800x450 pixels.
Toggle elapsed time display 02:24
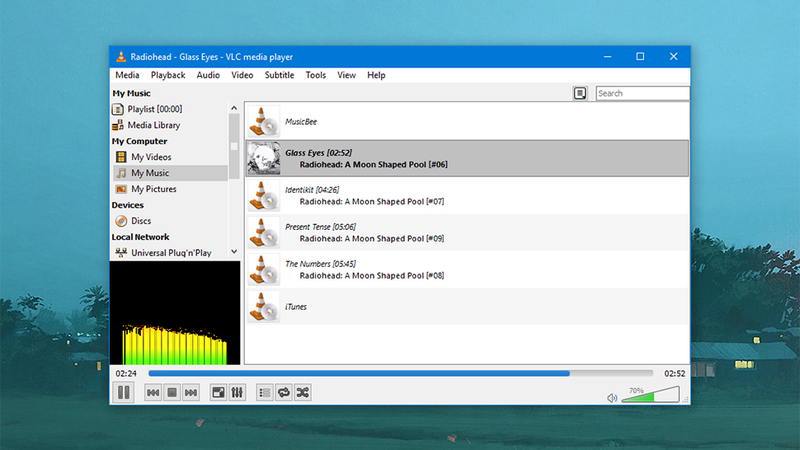[126, 373]
